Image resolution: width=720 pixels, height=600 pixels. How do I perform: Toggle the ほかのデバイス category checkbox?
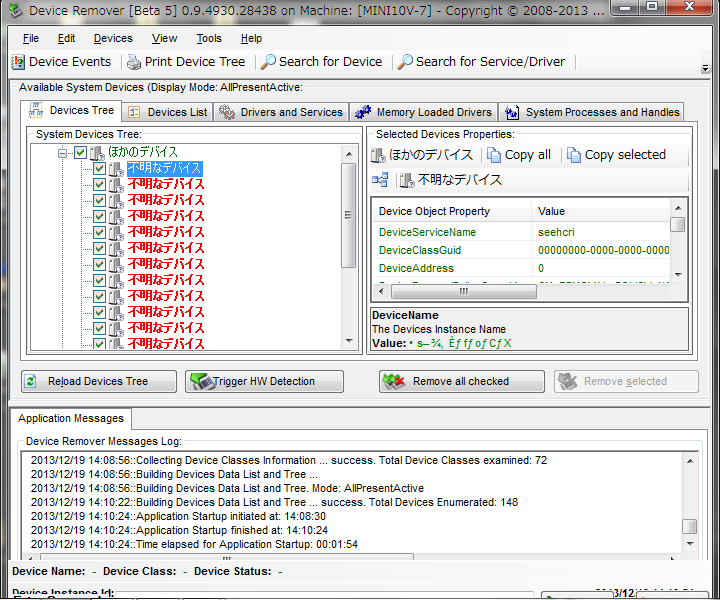coord(80,152)
